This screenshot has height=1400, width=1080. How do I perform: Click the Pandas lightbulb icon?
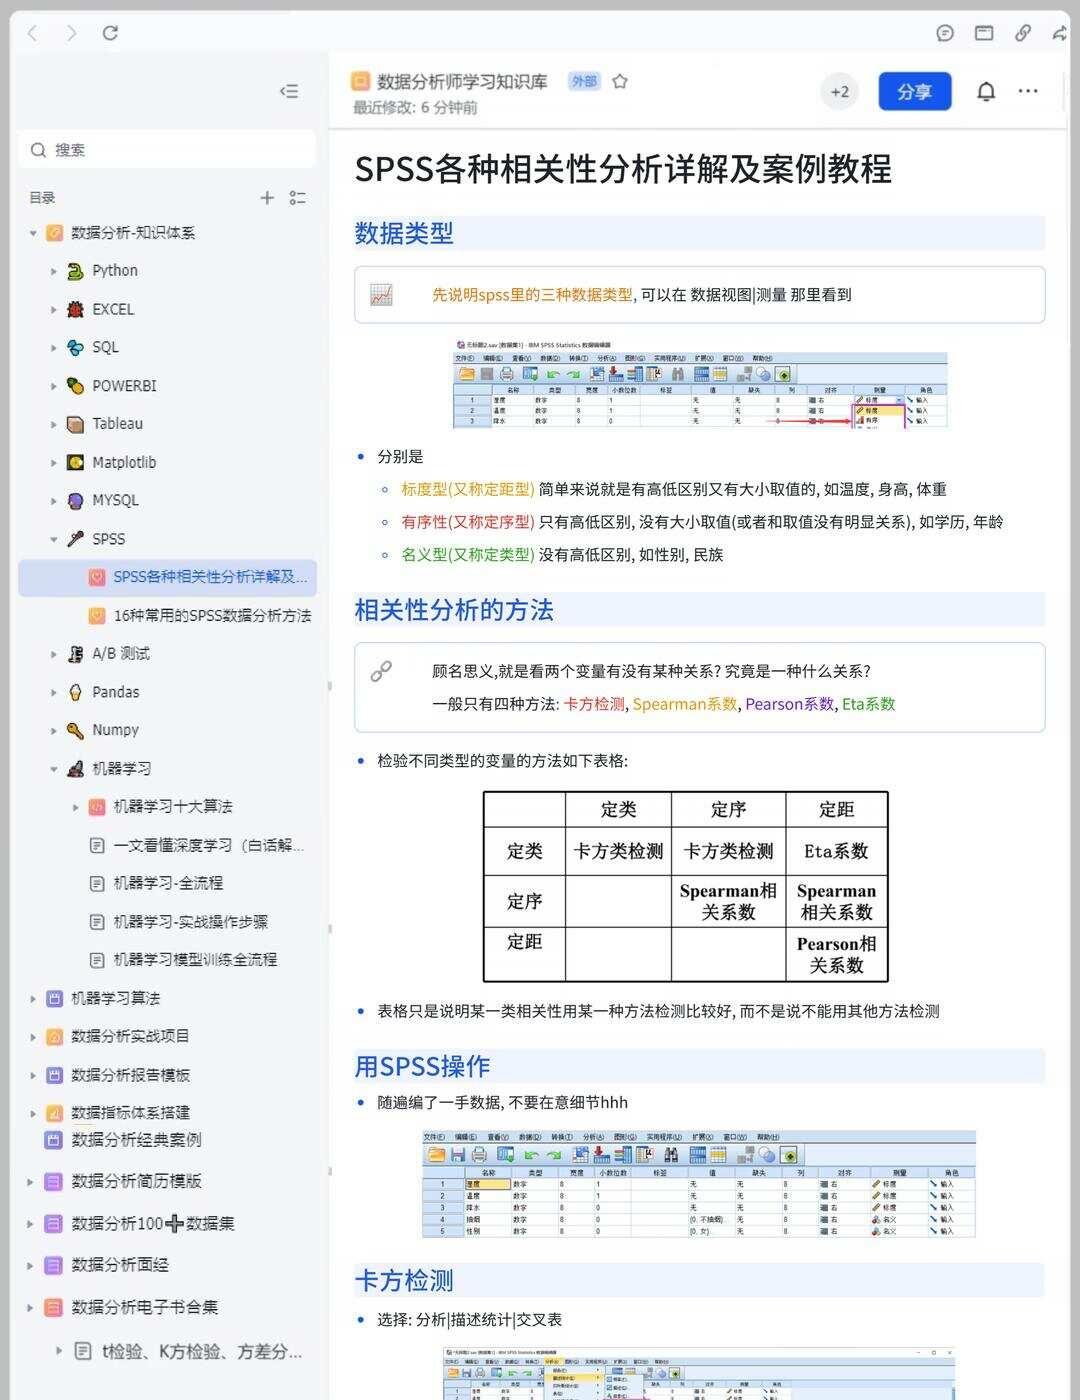(x=75, y=692)
